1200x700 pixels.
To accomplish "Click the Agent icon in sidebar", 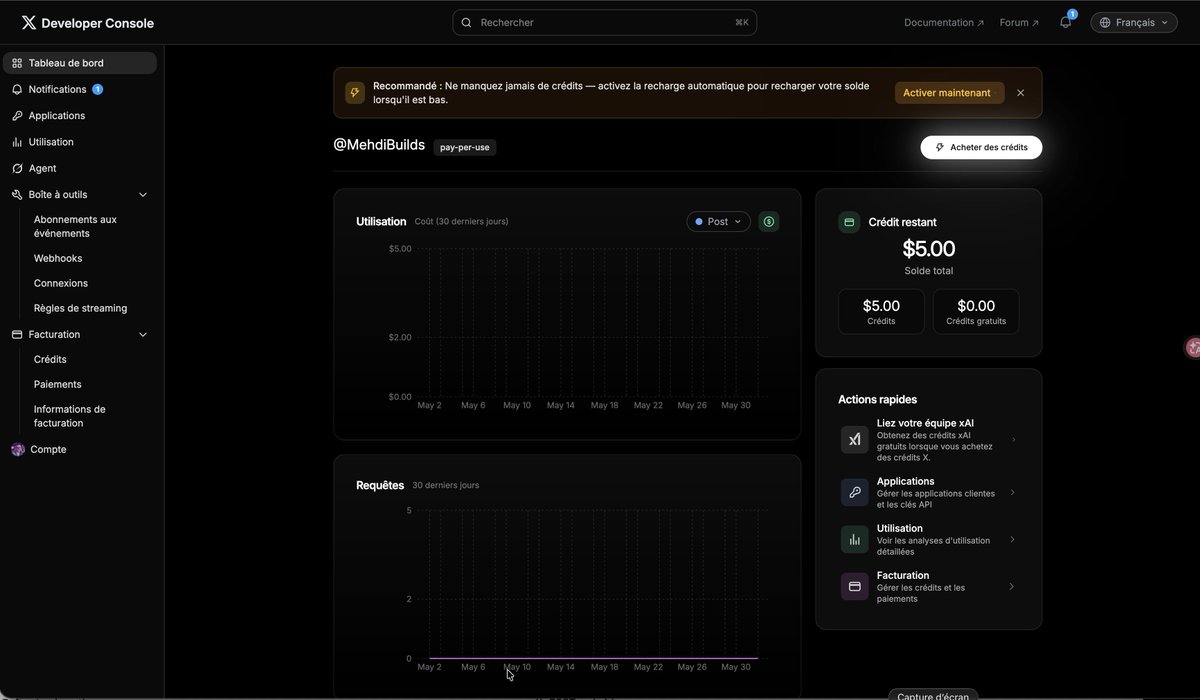I will (17, 168).
